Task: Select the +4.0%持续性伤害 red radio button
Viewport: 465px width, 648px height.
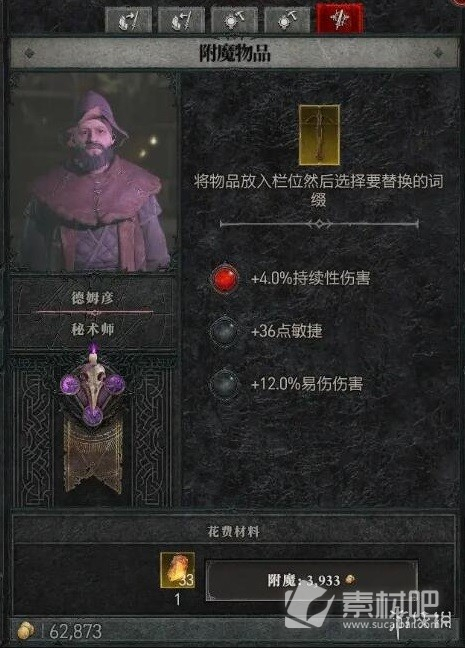Action: pyautogui.click(x=225, y=278)
